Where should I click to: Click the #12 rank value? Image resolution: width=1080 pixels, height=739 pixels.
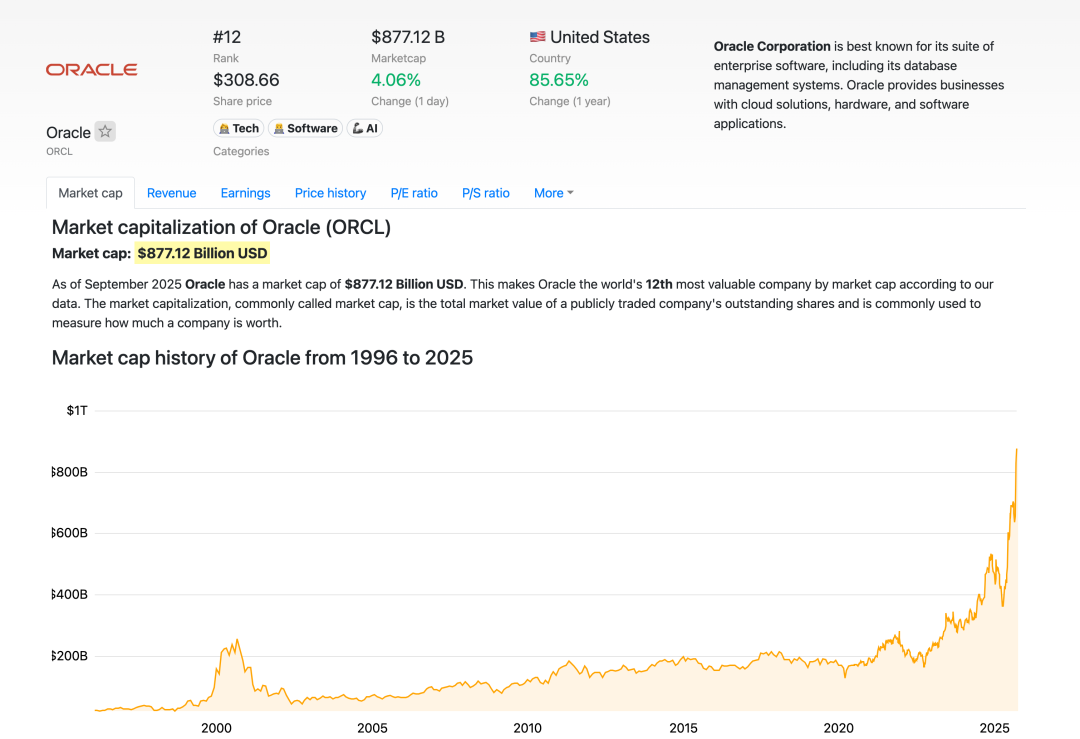(x=227, y=37)
